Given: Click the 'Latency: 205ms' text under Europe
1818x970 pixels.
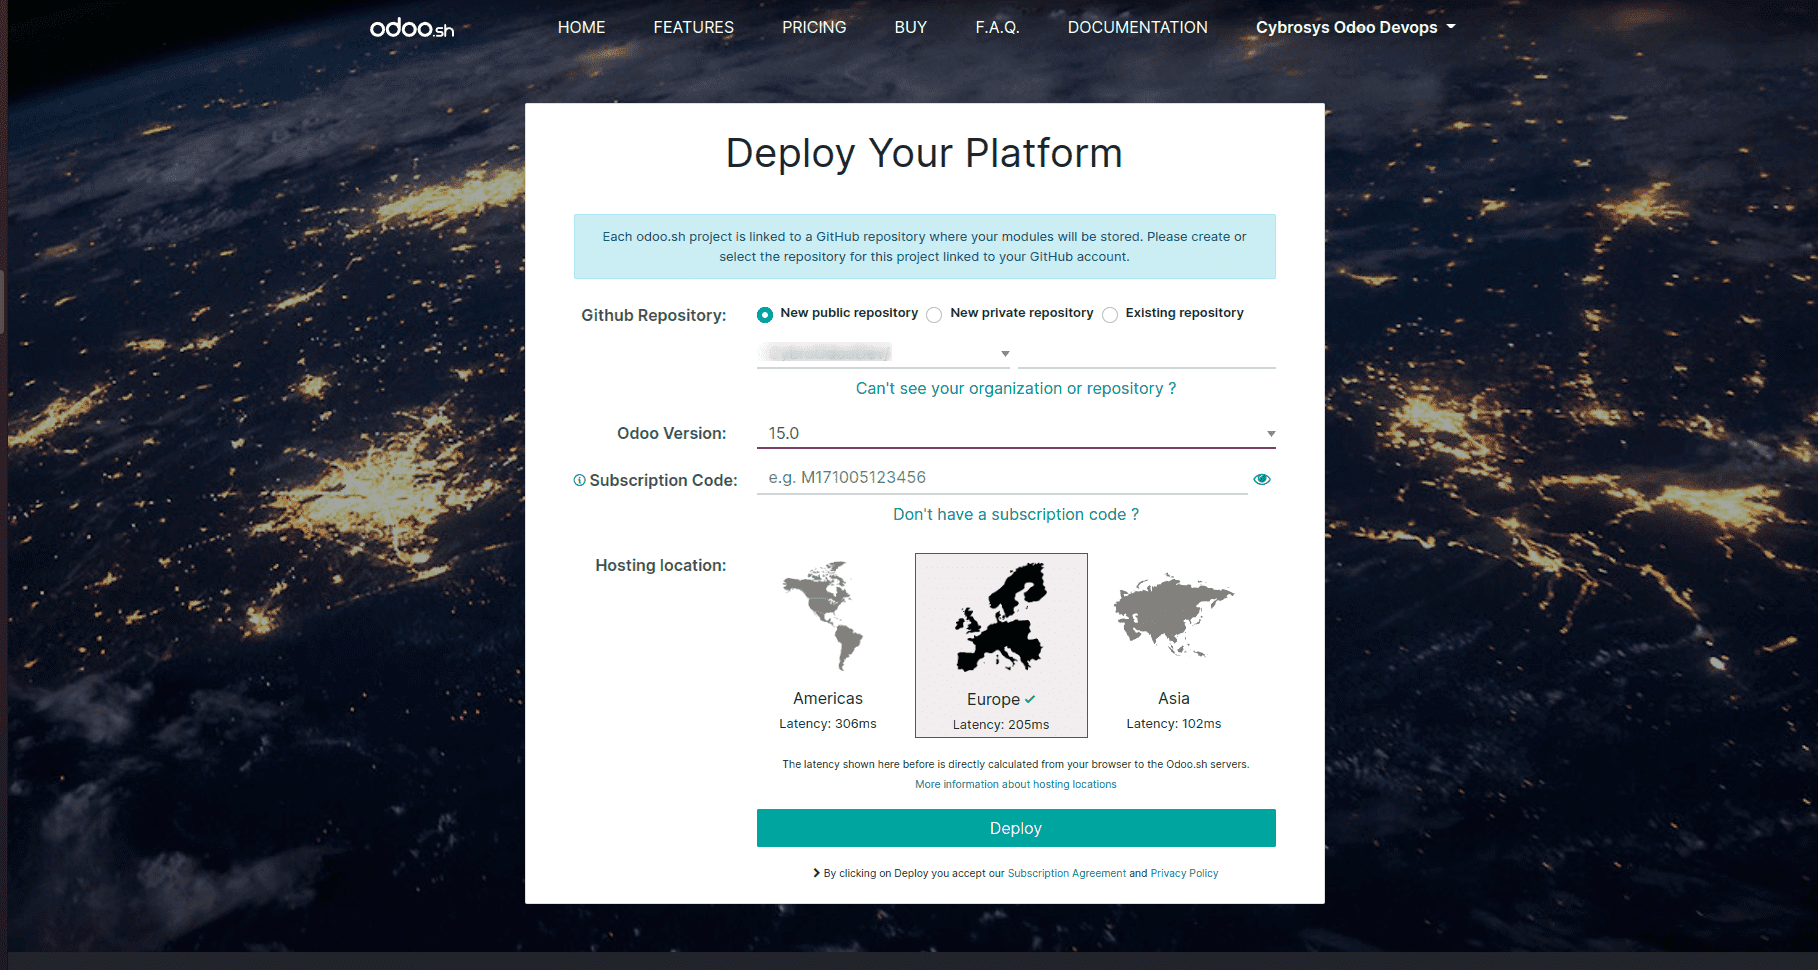Looking at the screenshot, I should coord(1001,725).
